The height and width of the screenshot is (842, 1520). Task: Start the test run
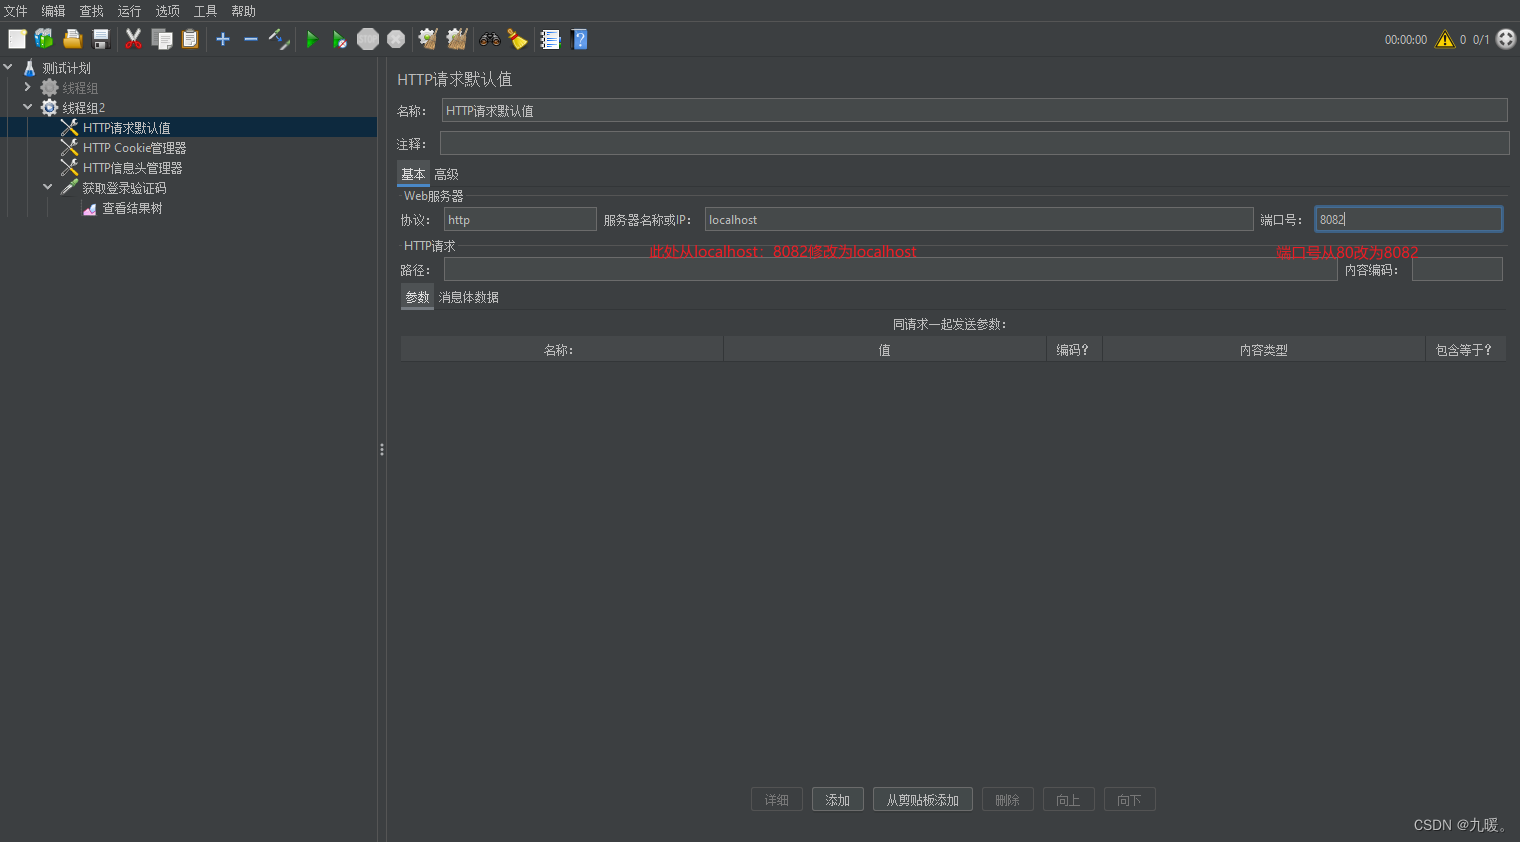[311, 39]
